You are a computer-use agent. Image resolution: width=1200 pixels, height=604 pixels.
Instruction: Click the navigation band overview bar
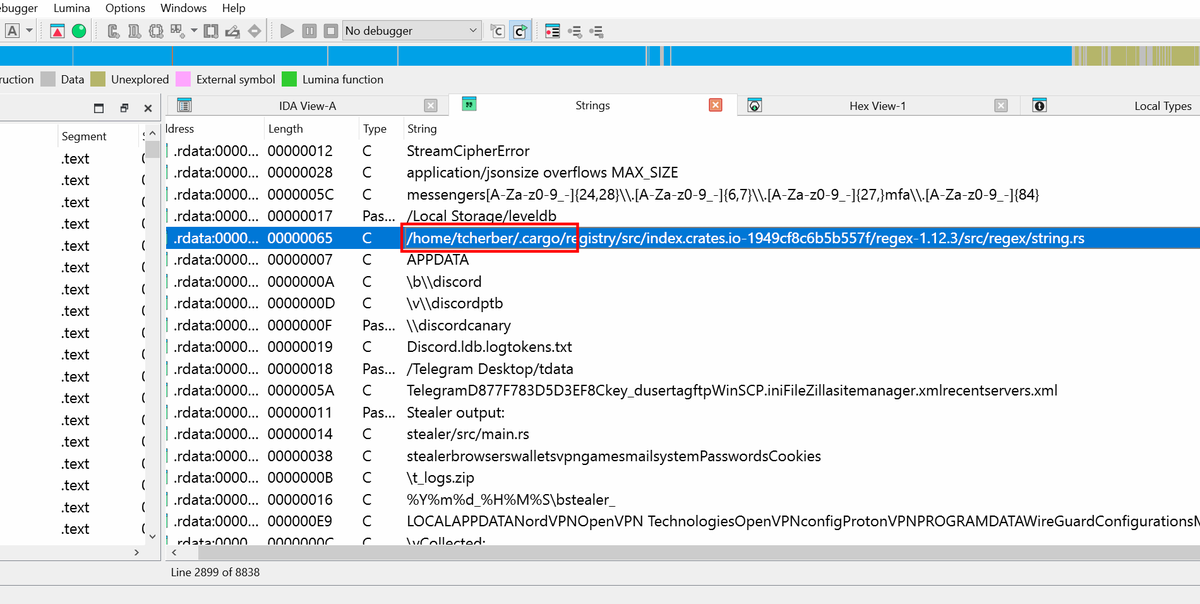(x=600, y=56)
